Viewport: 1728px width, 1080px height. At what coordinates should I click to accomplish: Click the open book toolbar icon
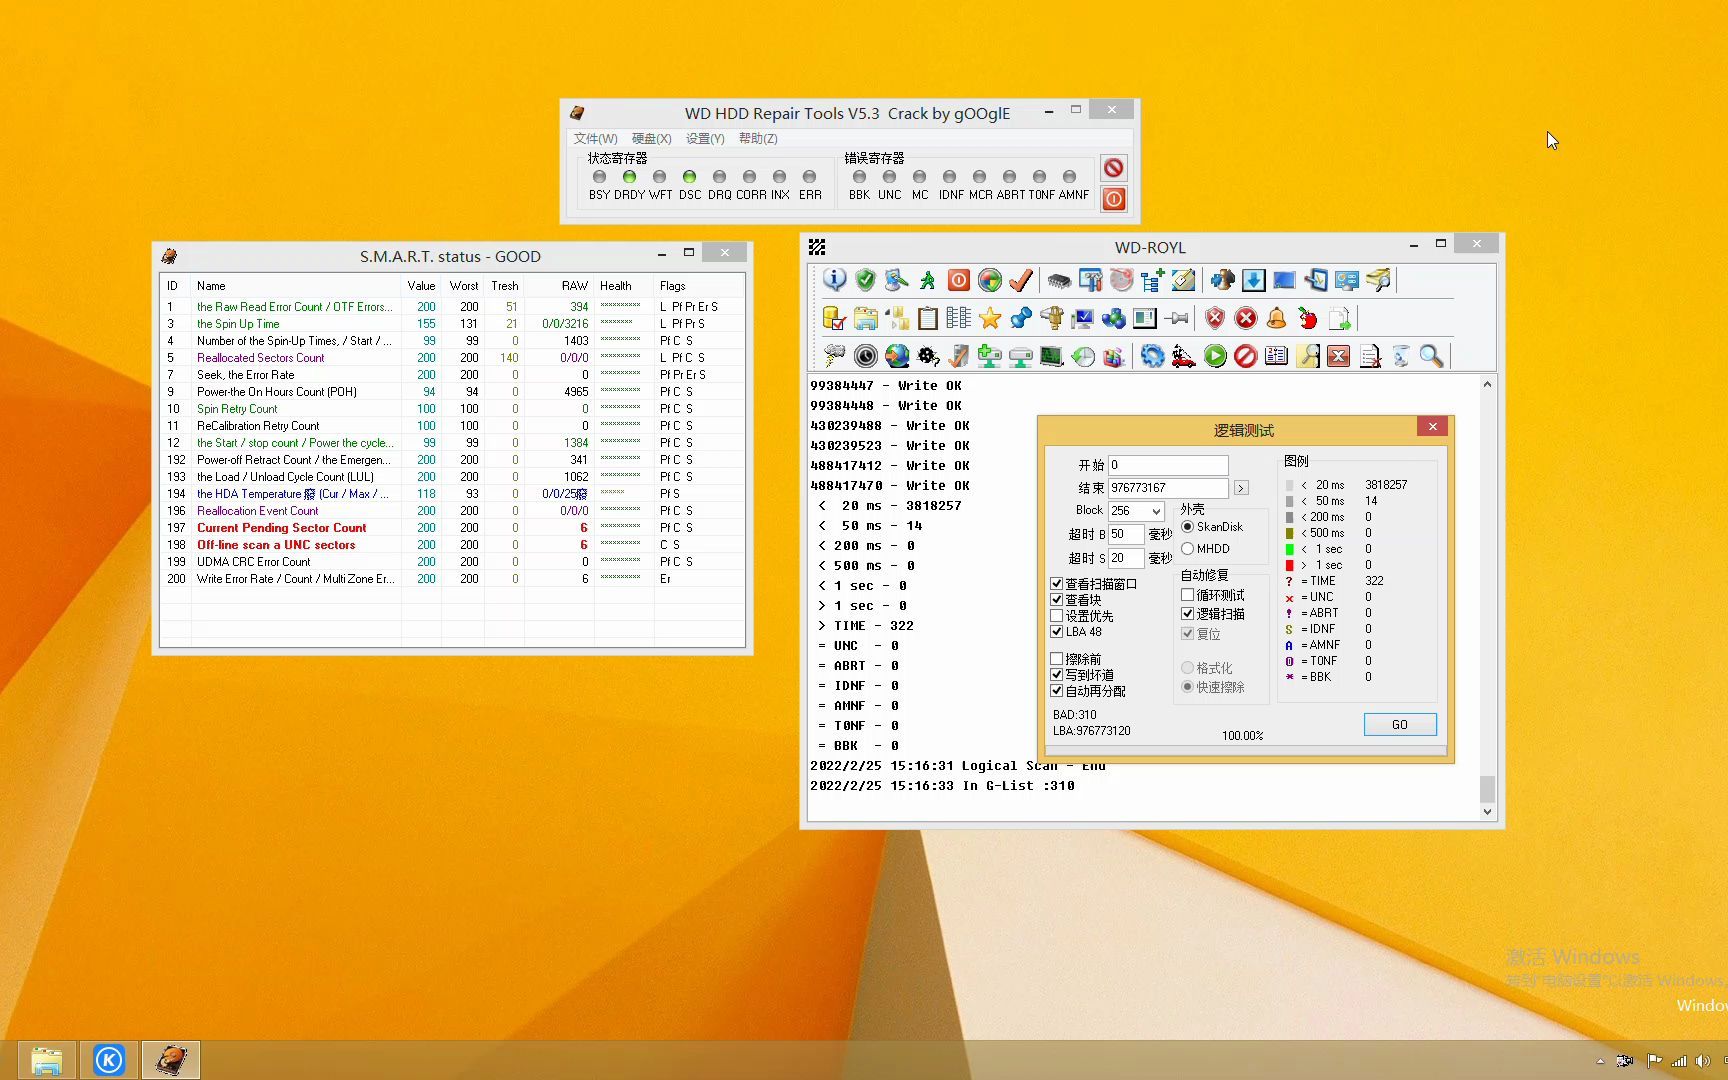[x=1276, y=356]
